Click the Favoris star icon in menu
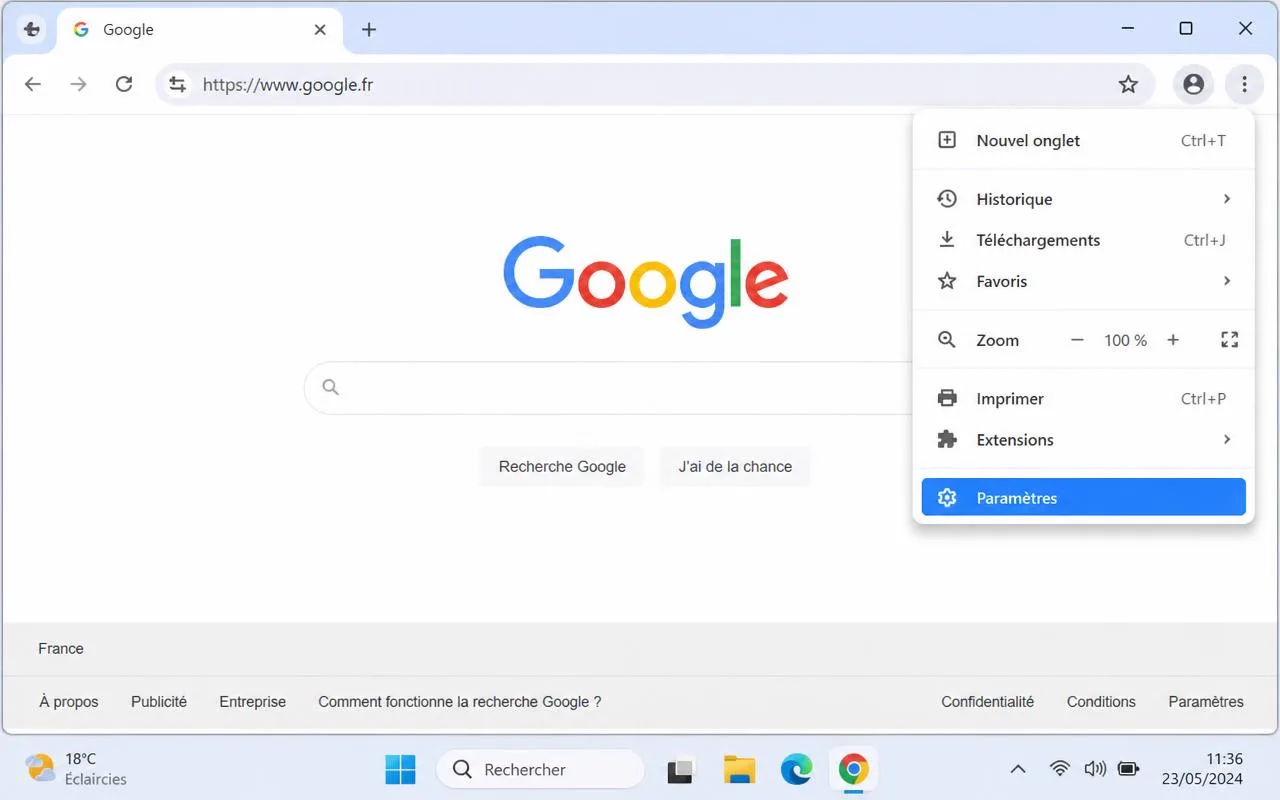Image resolution: width=1280 pixels, height=800 pixels. (946, 281)
